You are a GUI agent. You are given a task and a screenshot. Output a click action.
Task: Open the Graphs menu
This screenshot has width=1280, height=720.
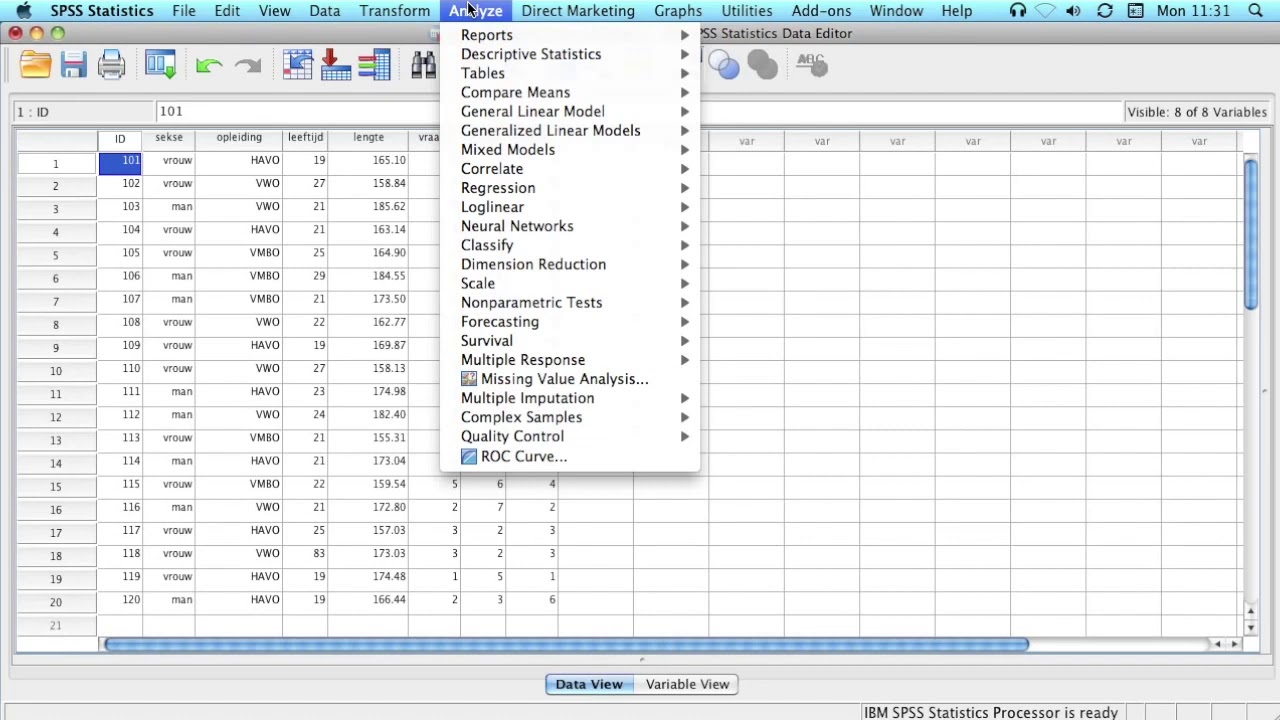pos(678,11)
